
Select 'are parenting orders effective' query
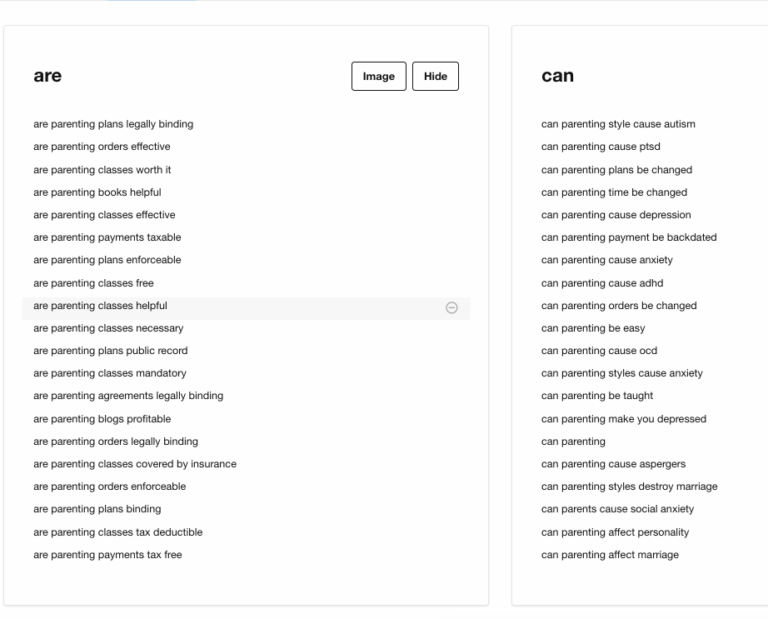pyautogui.click(x=101, y=147)
